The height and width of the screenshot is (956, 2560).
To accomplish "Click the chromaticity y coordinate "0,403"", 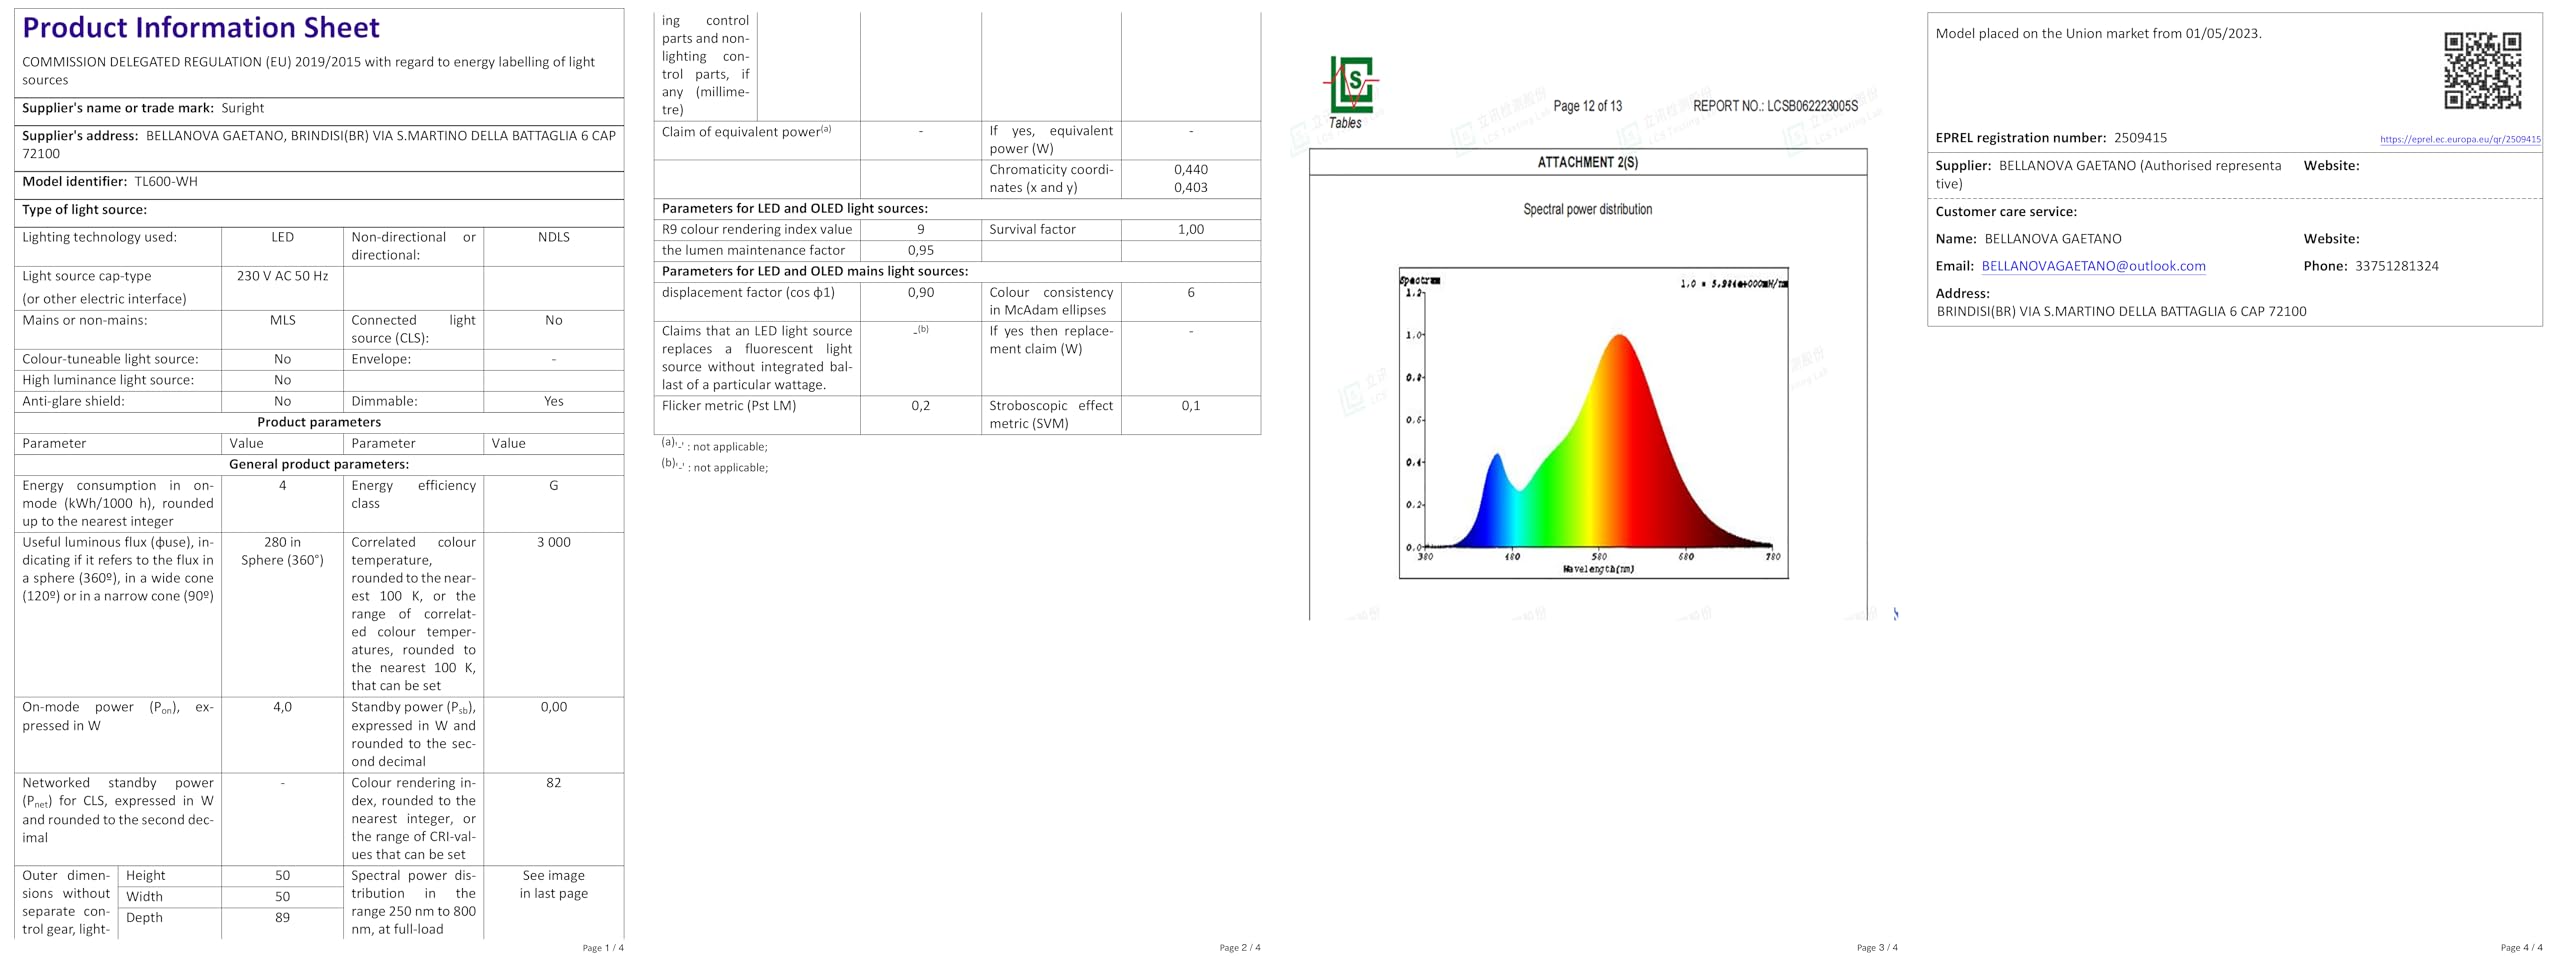I will click(1190, 188).
